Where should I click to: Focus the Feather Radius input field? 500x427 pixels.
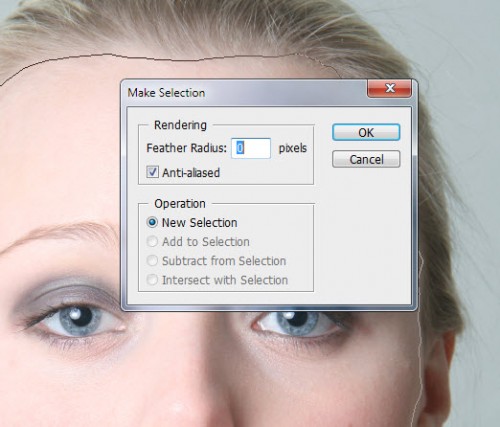point(251,148)
